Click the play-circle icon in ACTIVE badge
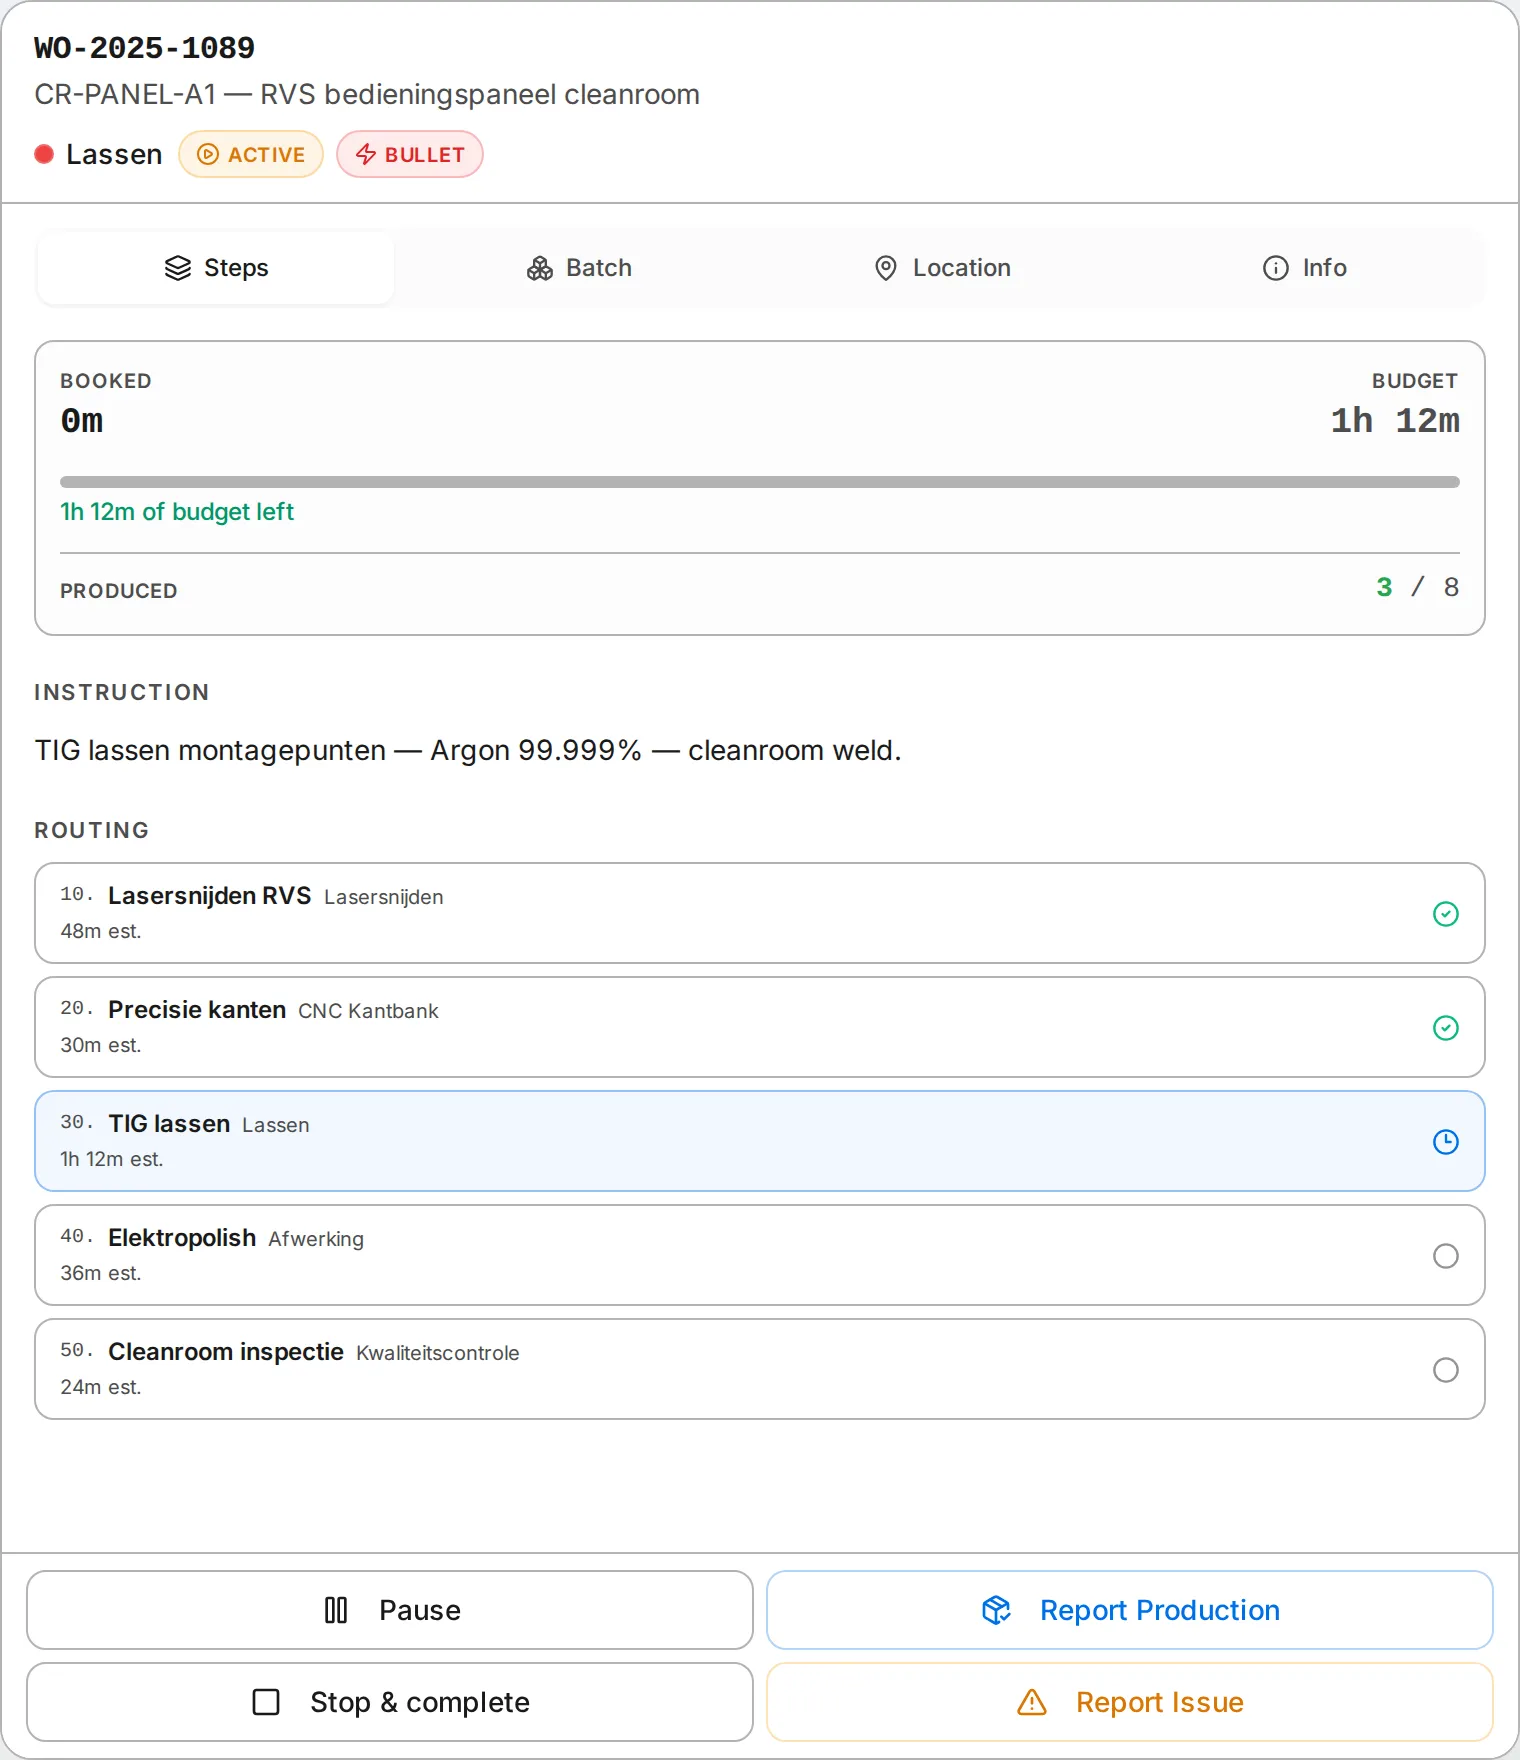Screen dimensions: 1520x1760 208,154
